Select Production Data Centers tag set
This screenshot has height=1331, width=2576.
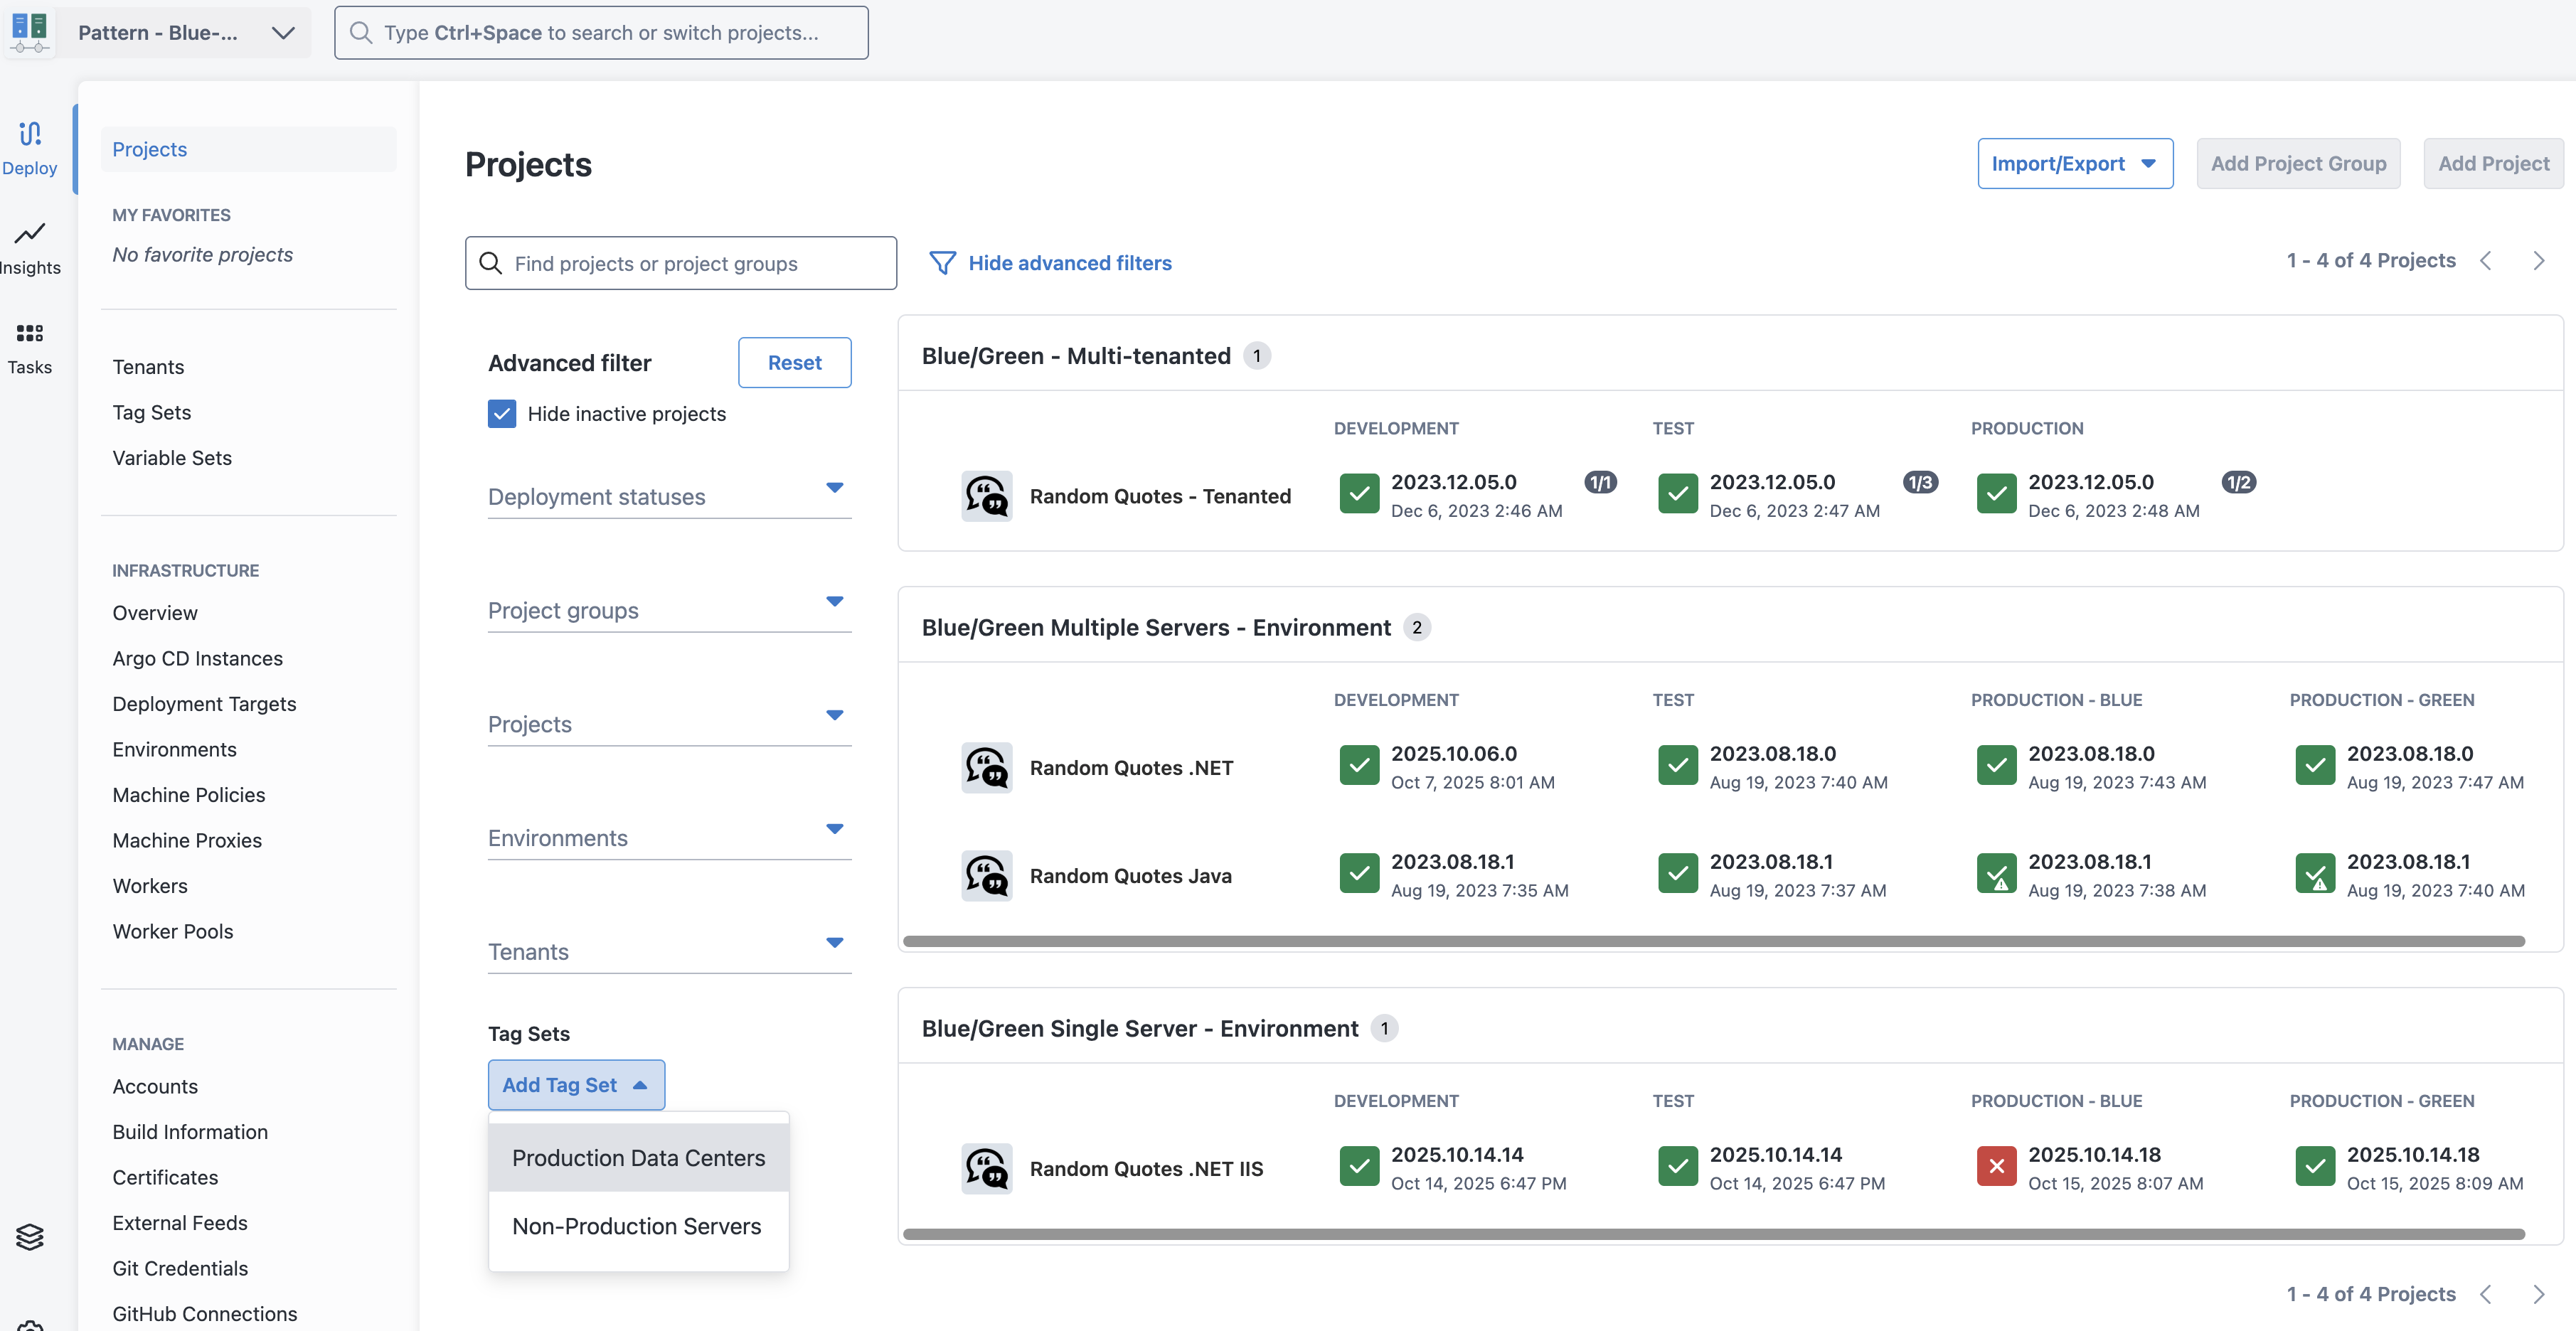[638, 1158]
